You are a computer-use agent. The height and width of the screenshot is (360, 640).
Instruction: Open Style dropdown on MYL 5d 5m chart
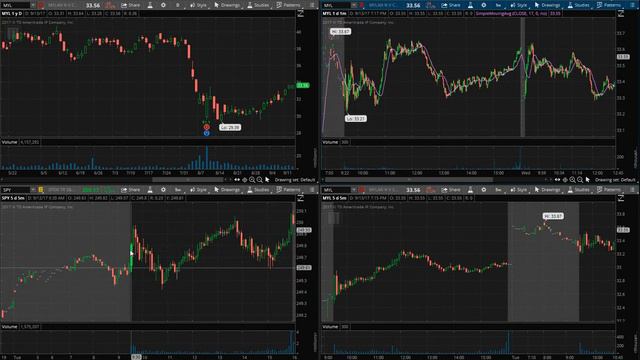coord(519,190)
